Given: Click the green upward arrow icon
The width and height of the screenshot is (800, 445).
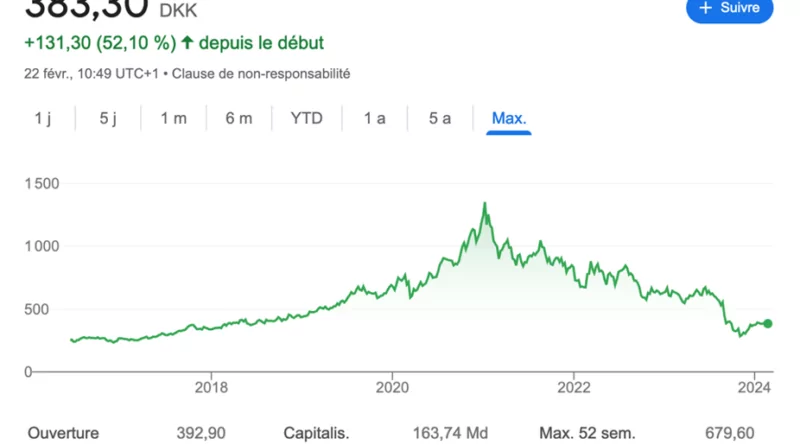Looking at the screenshot, I should pos(187,43).
